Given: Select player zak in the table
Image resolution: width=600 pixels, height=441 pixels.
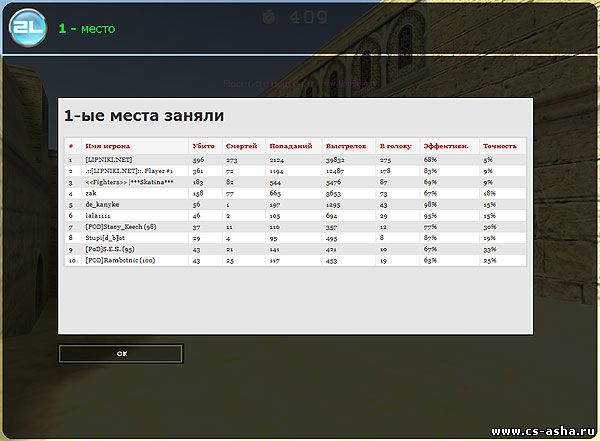Looking at the screenshot, I should point(91,193).
